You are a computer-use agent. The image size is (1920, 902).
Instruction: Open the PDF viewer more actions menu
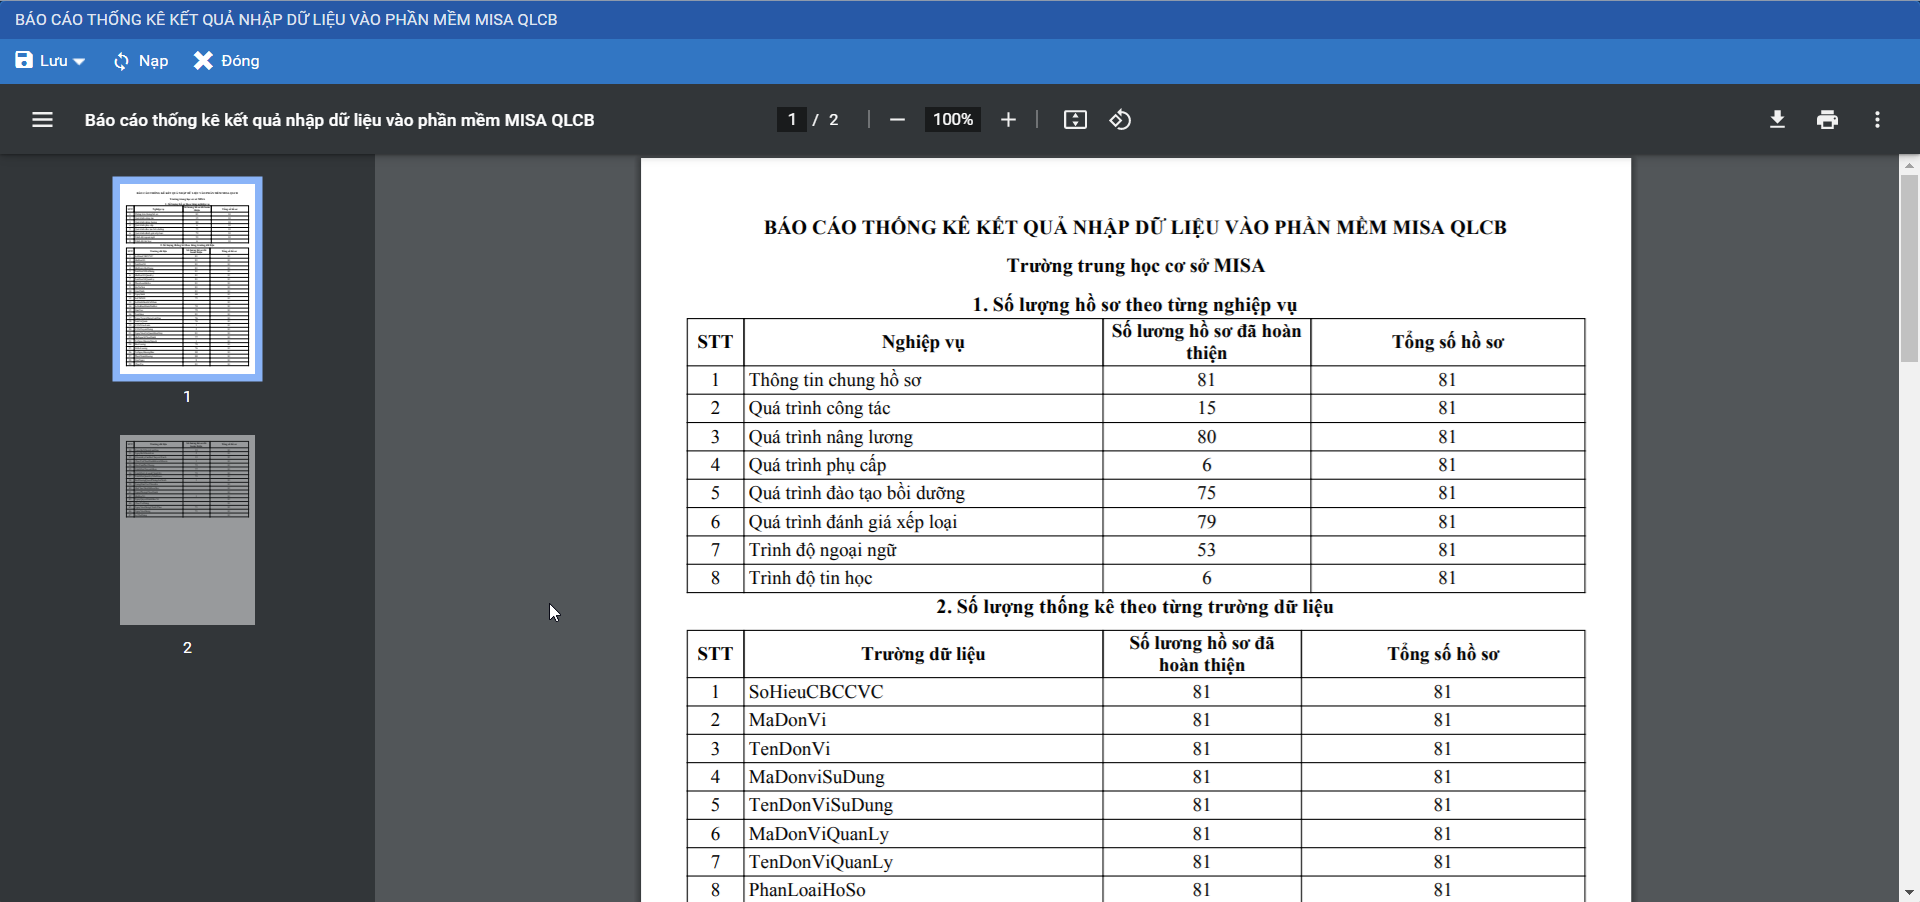(1877, 120)
